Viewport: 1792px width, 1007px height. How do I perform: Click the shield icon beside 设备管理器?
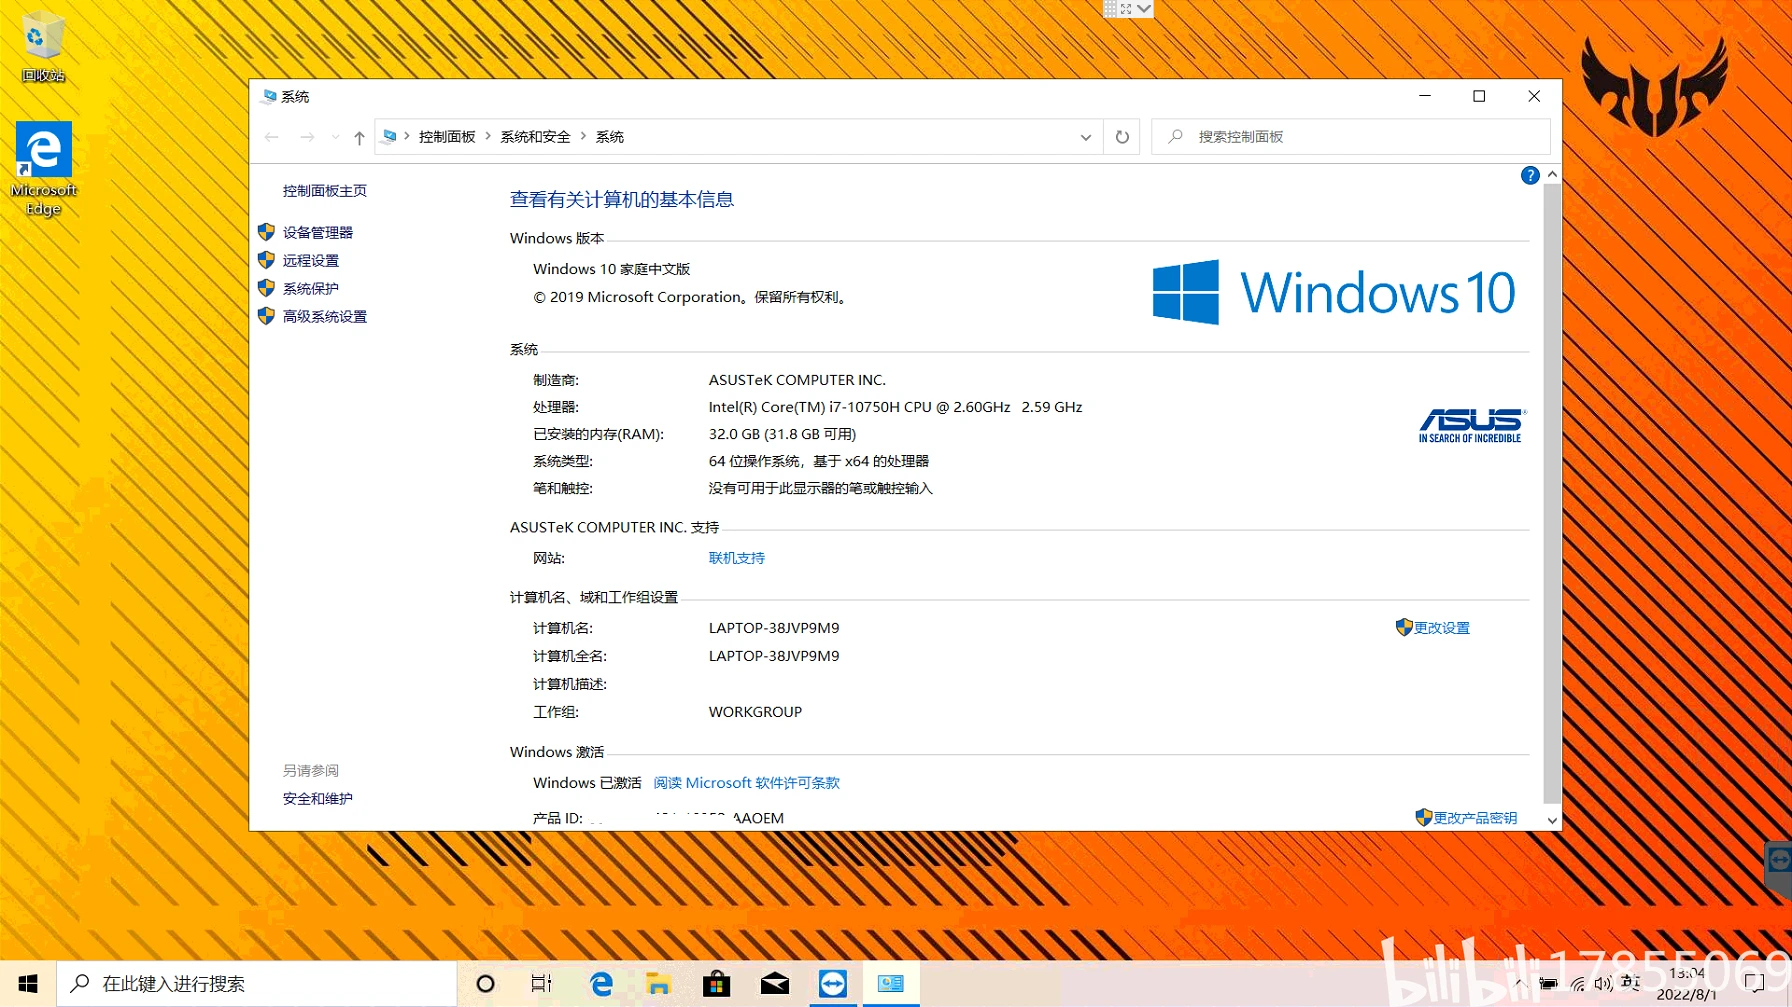click(x=266, y=232)
